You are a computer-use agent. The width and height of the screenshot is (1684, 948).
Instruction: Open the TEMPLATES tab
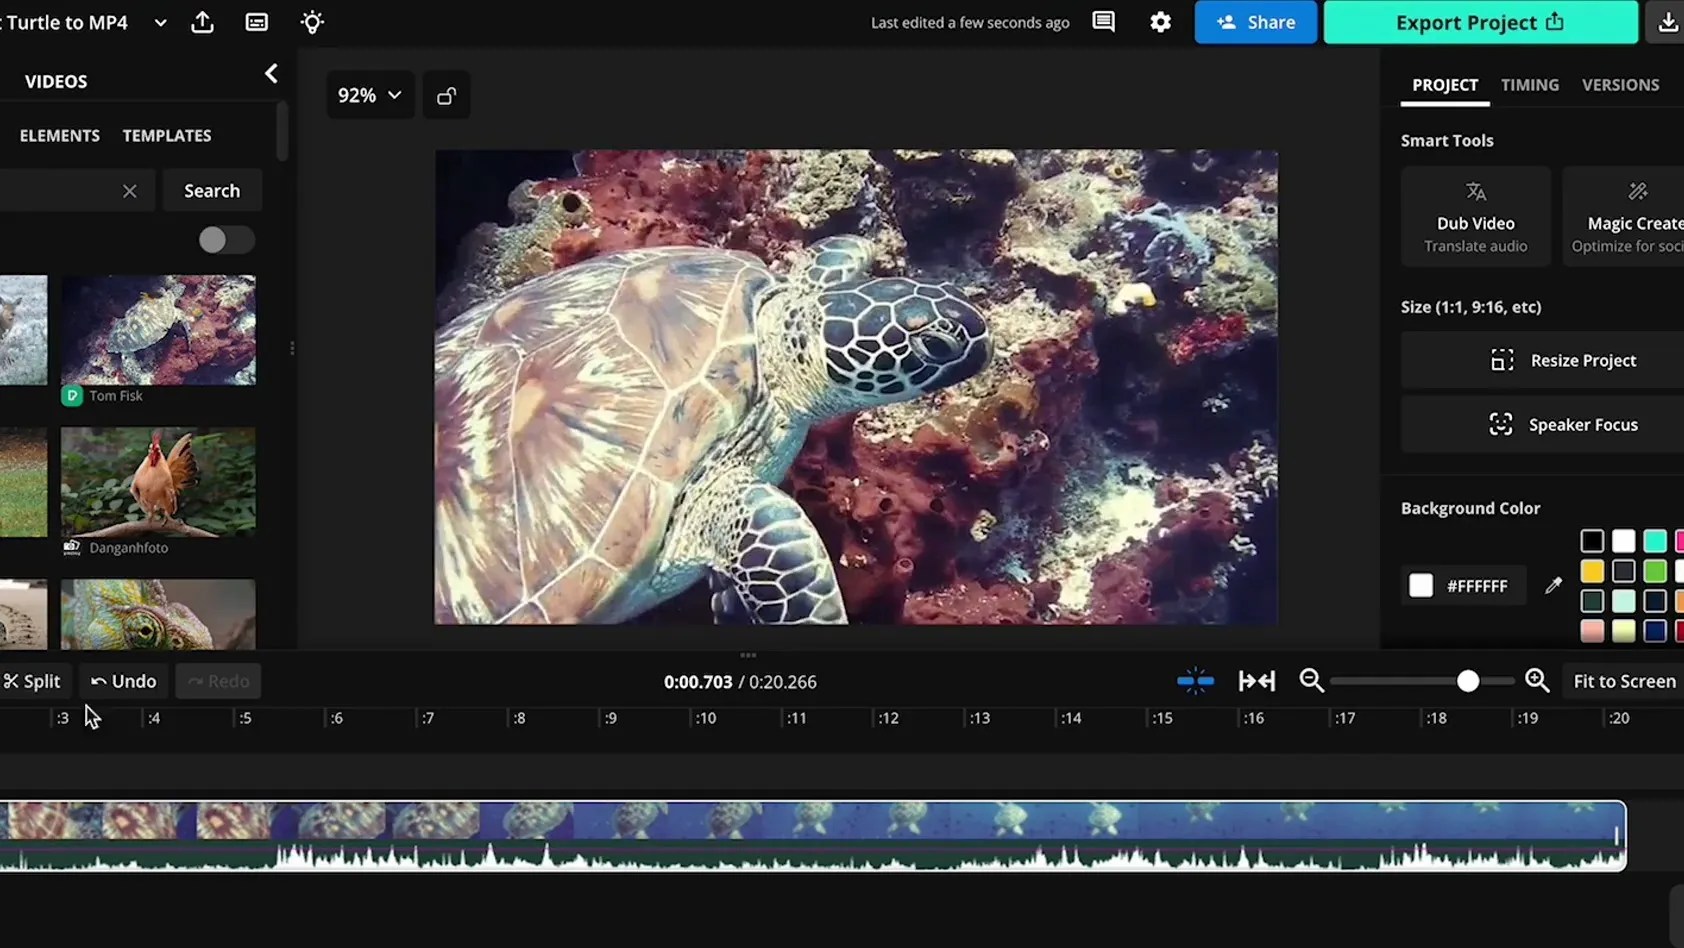166,135
